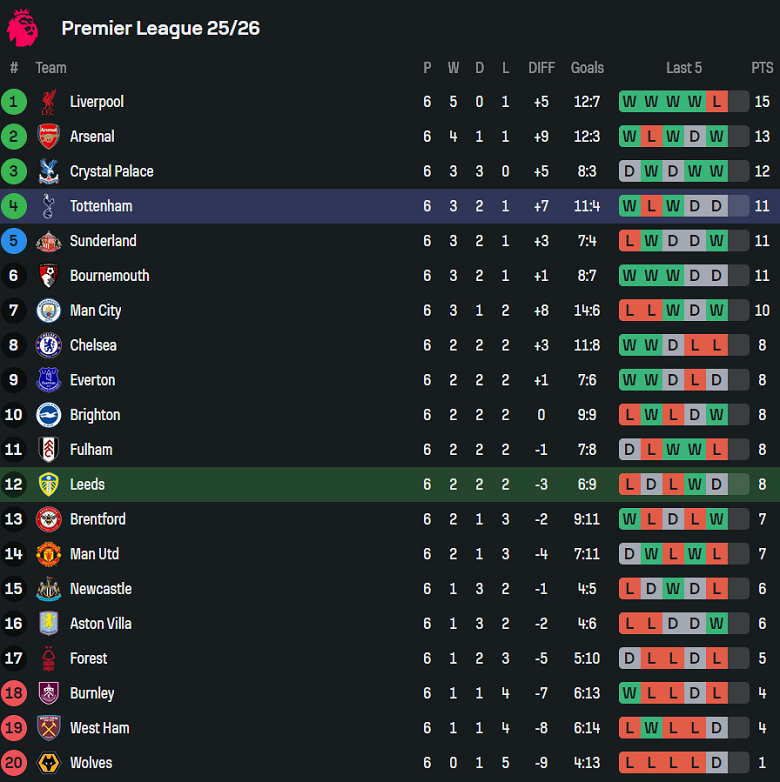The width and height of the screenshot is (780, 782).
Task: Click the West Ham club crest
Action: pos(48,728)
